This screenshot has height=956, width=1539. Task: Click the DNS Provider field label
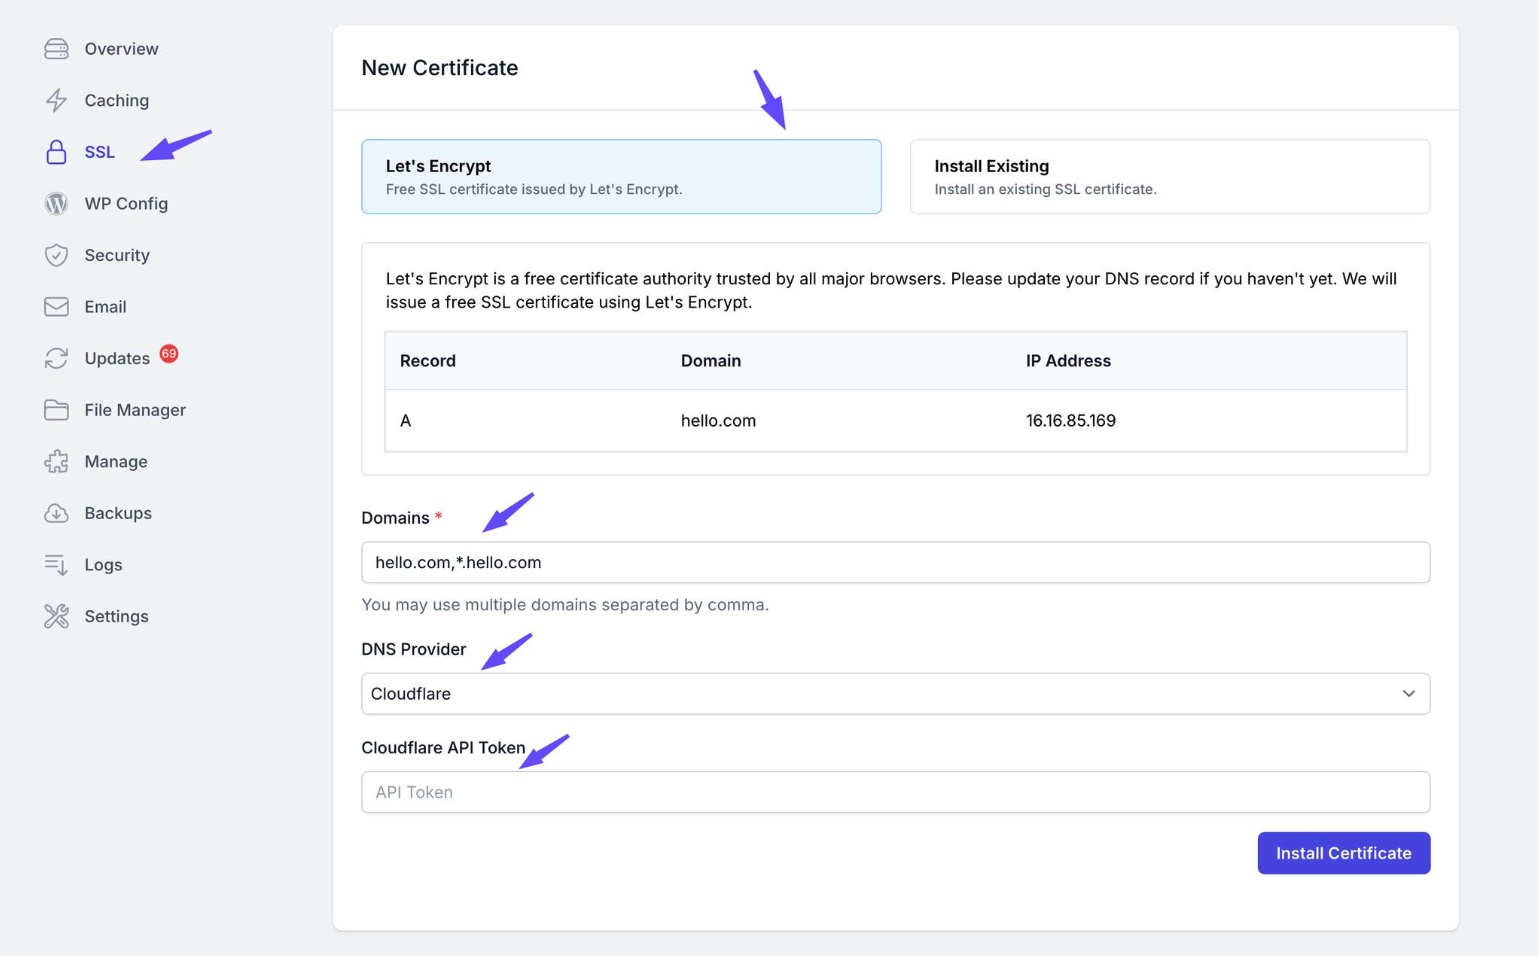413,649
